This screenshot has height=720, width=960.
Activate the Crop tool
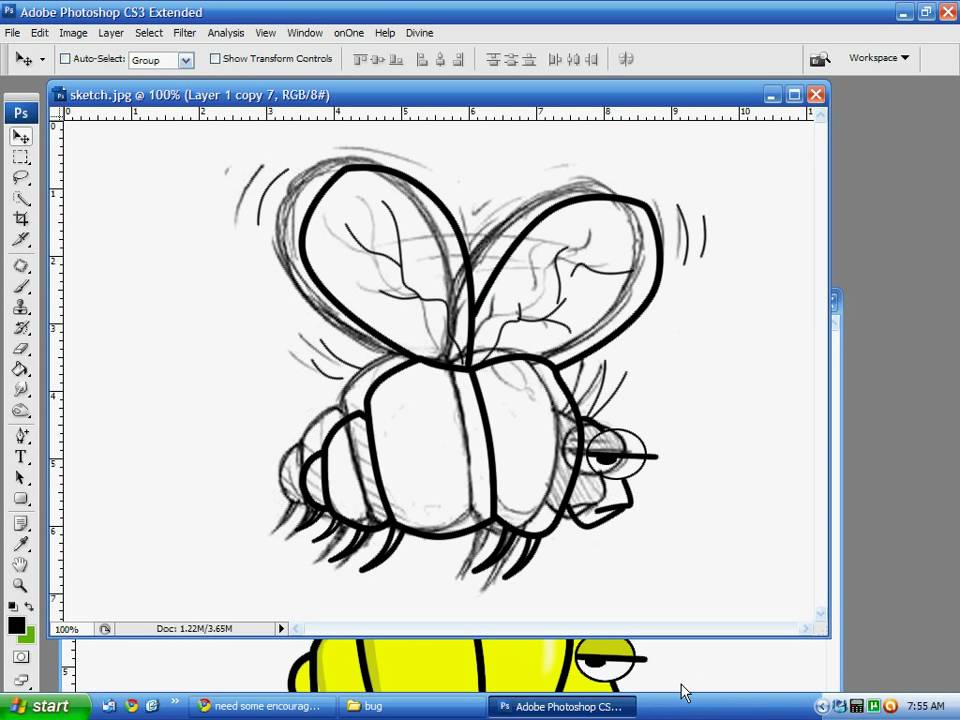[21, 220]
